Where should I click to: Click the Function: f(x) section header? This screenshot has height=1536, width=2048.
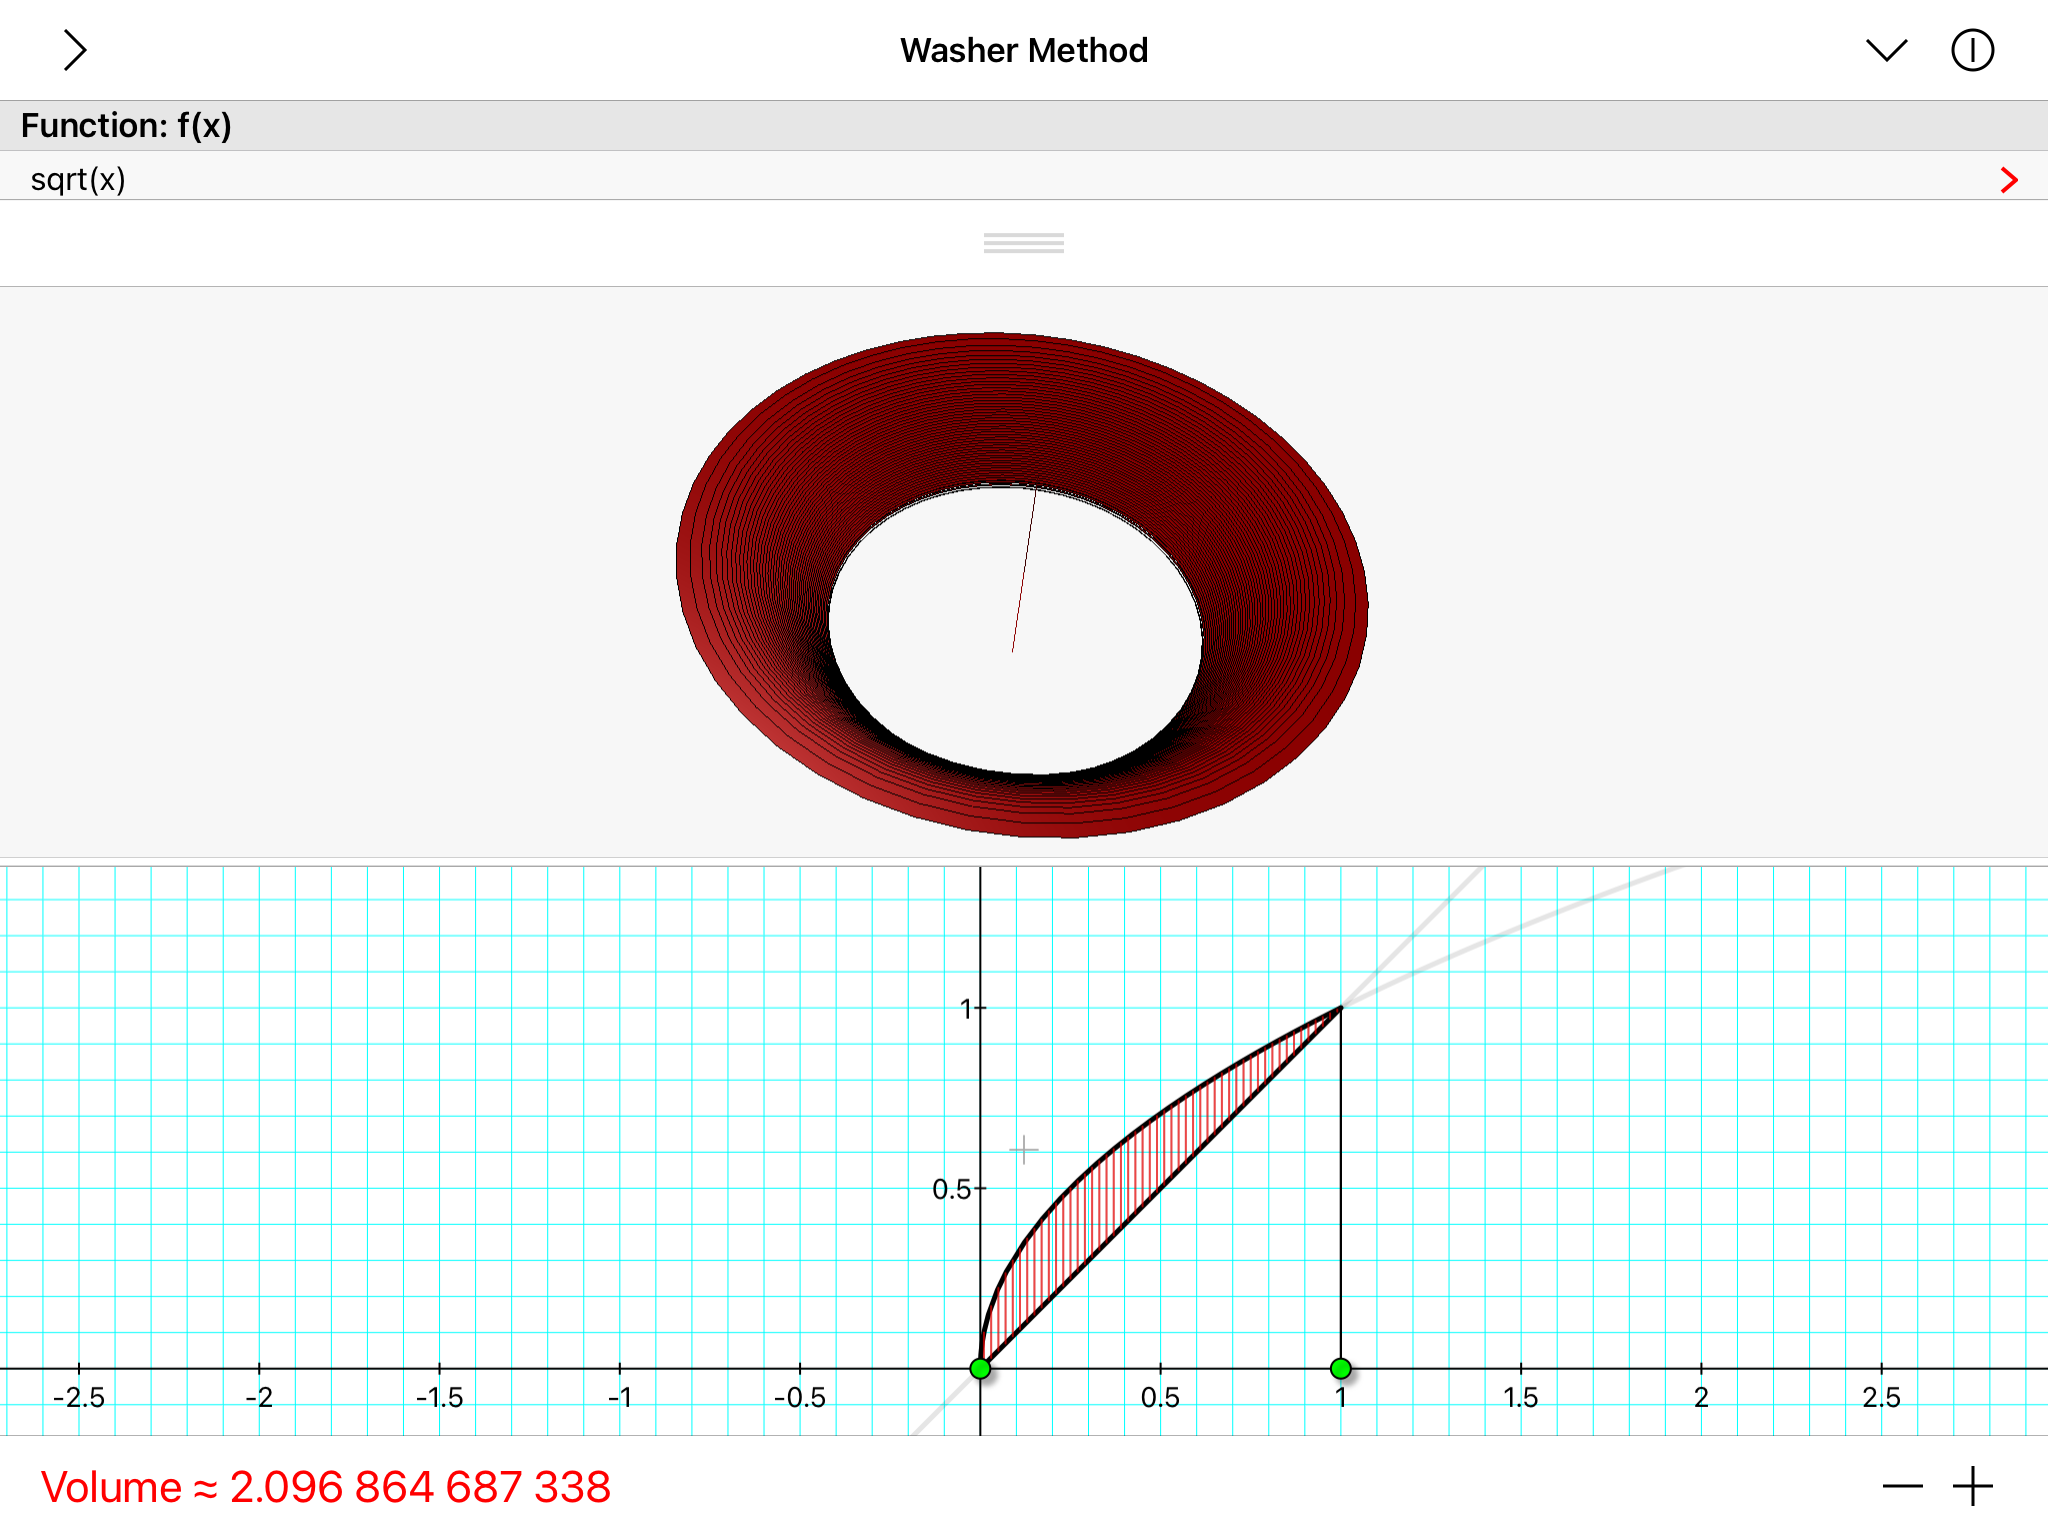coord(127,126)
